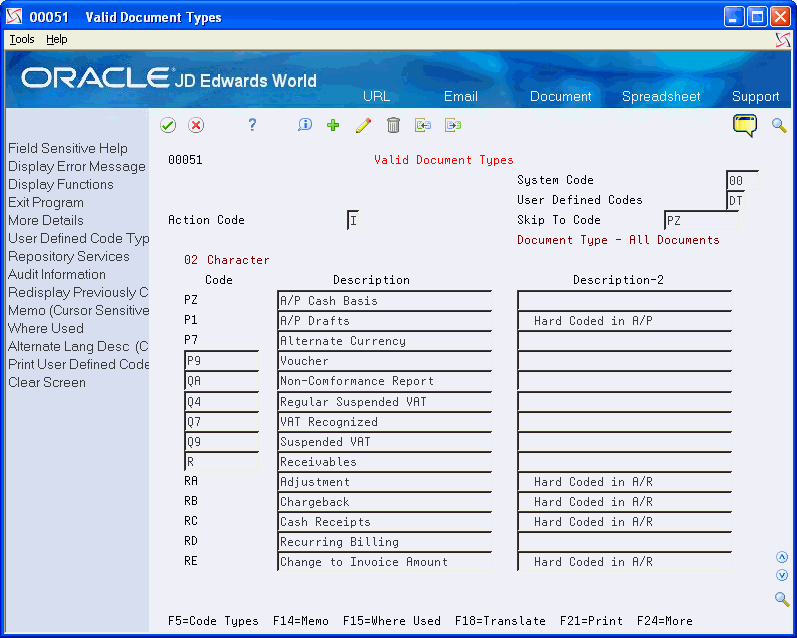
Task: Select Display Error Message in sidebar
Action: click(77, 166)
